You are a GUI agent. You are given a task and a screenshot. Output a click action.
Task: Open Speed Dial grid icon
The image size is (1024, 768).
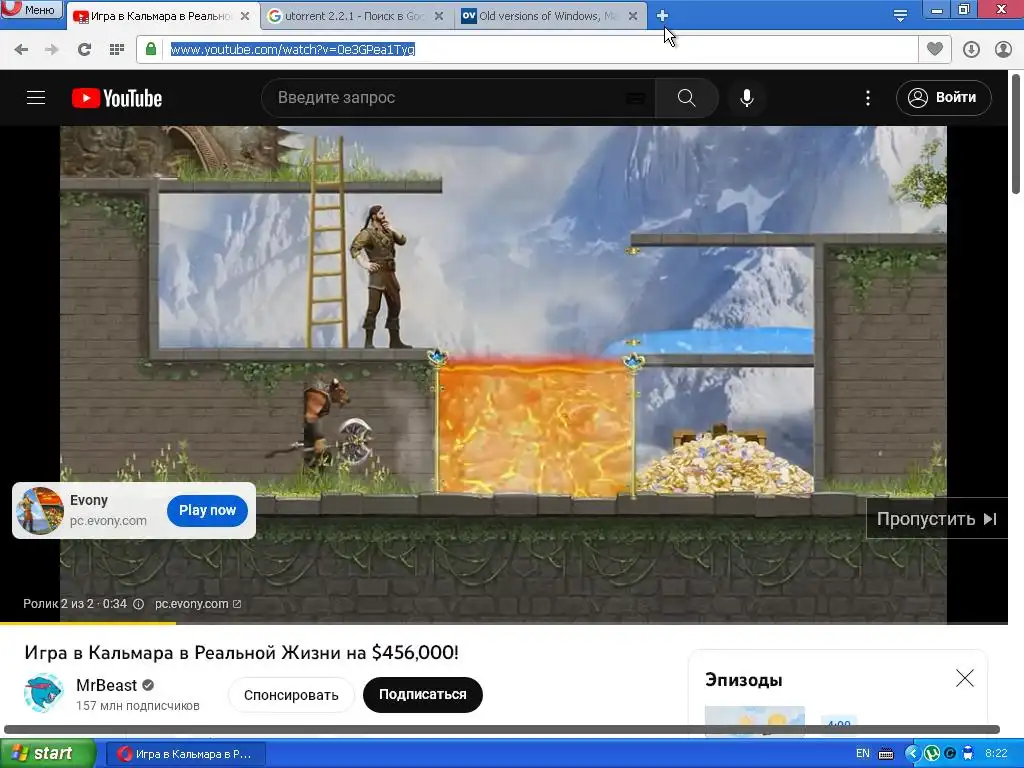pyautogui.click(x=117, y=49)
